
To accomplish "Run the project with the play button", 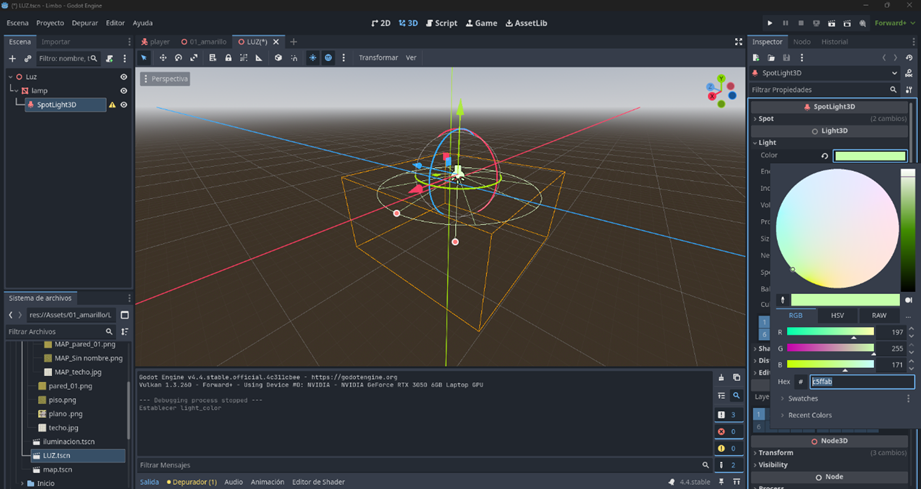I will click(769, 23).
